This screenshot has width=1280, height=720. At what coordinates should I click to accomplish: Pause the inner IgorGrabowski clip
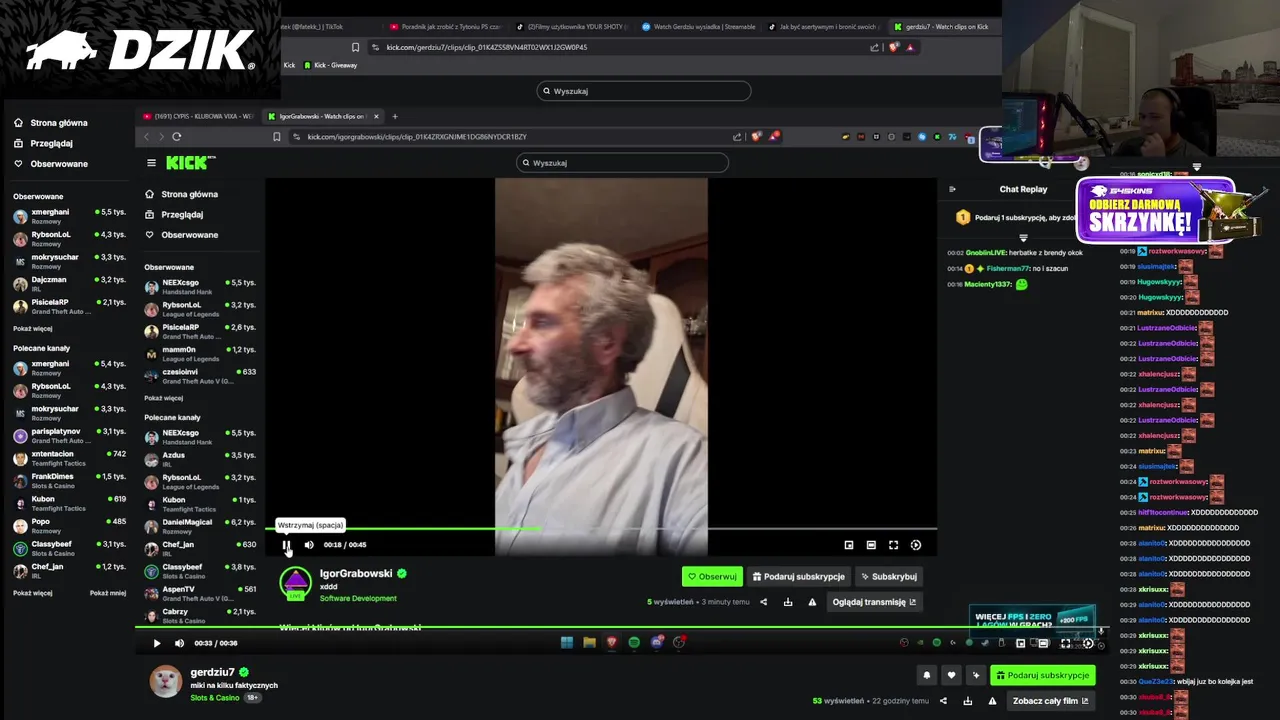(x=286, y=545)
